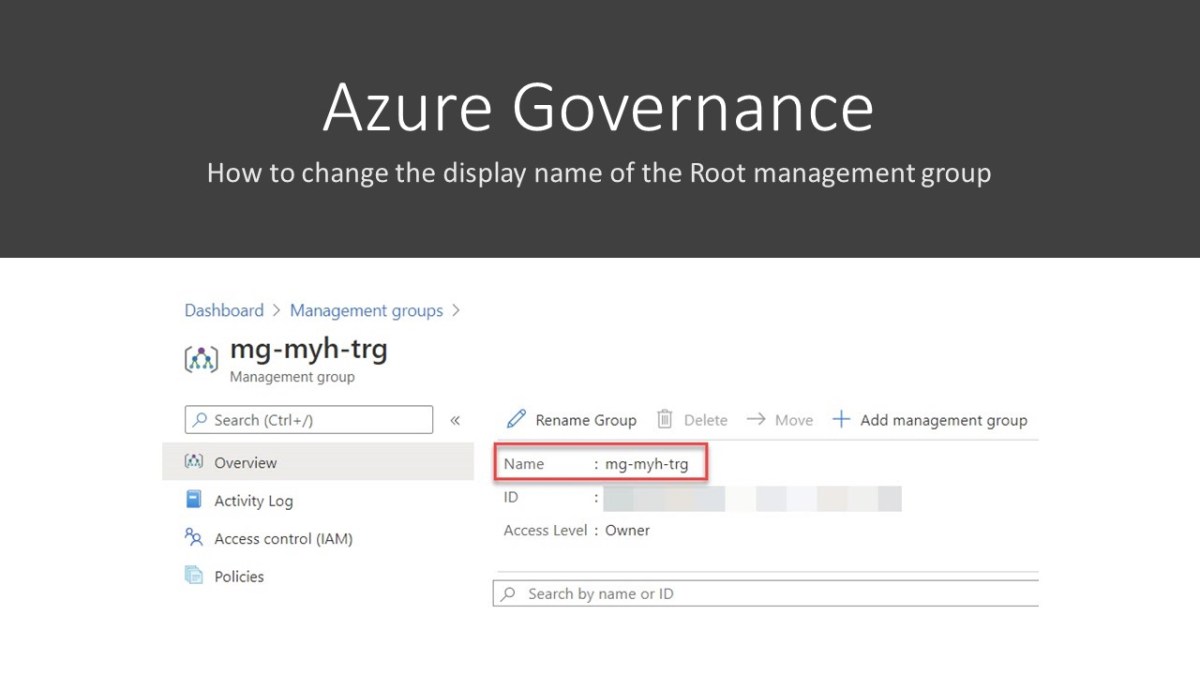Click the magnifier icon in Search (Ctrl+/)

198,419
